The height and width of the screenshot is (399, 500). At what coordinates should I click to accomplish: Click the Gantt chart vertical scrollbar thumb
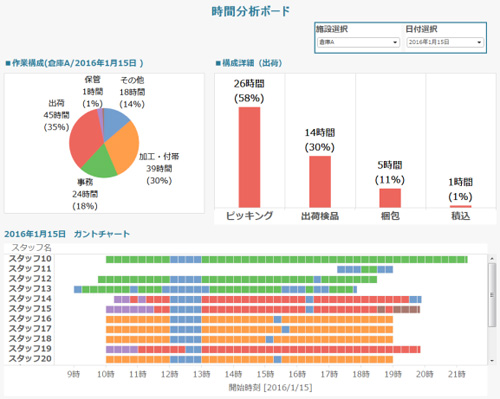pyautogui.click(x=492, y=295)
